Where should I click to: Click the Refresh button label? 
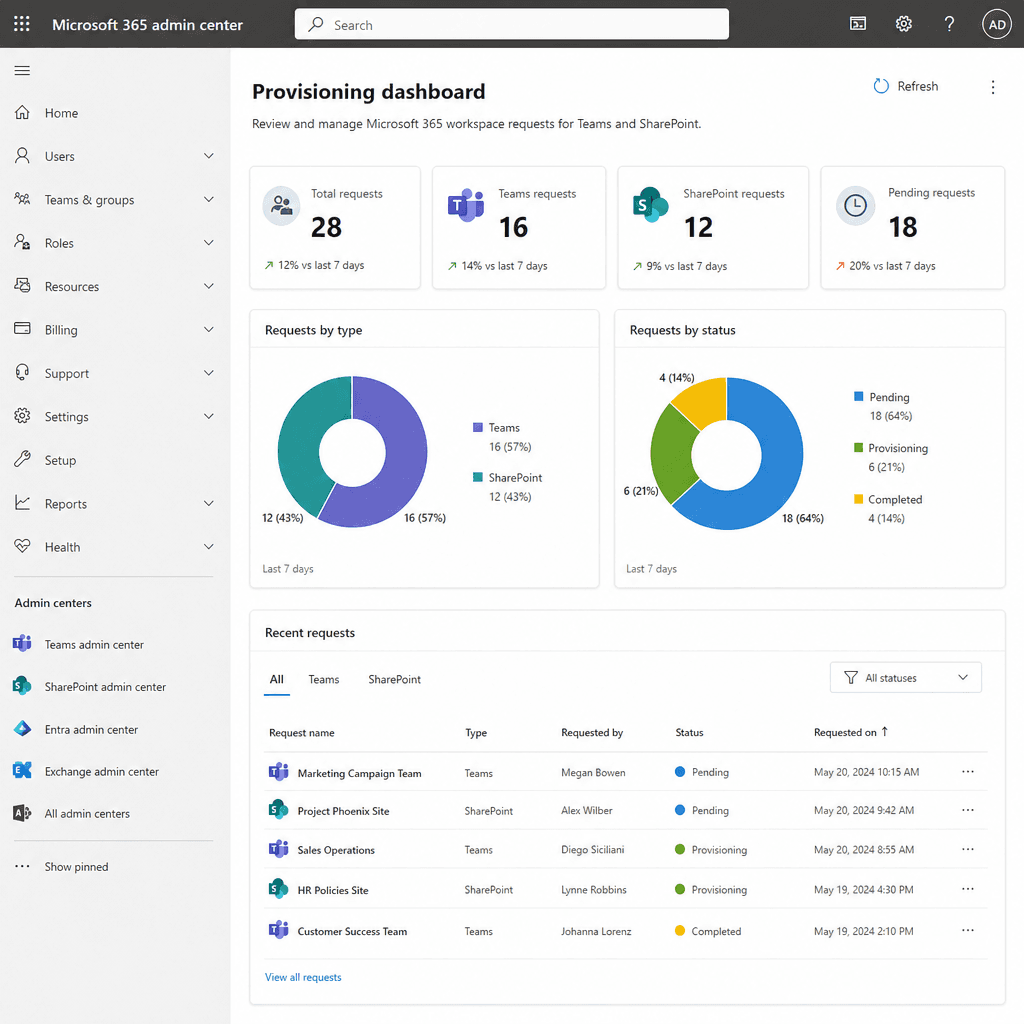click(x=917, y=86)
